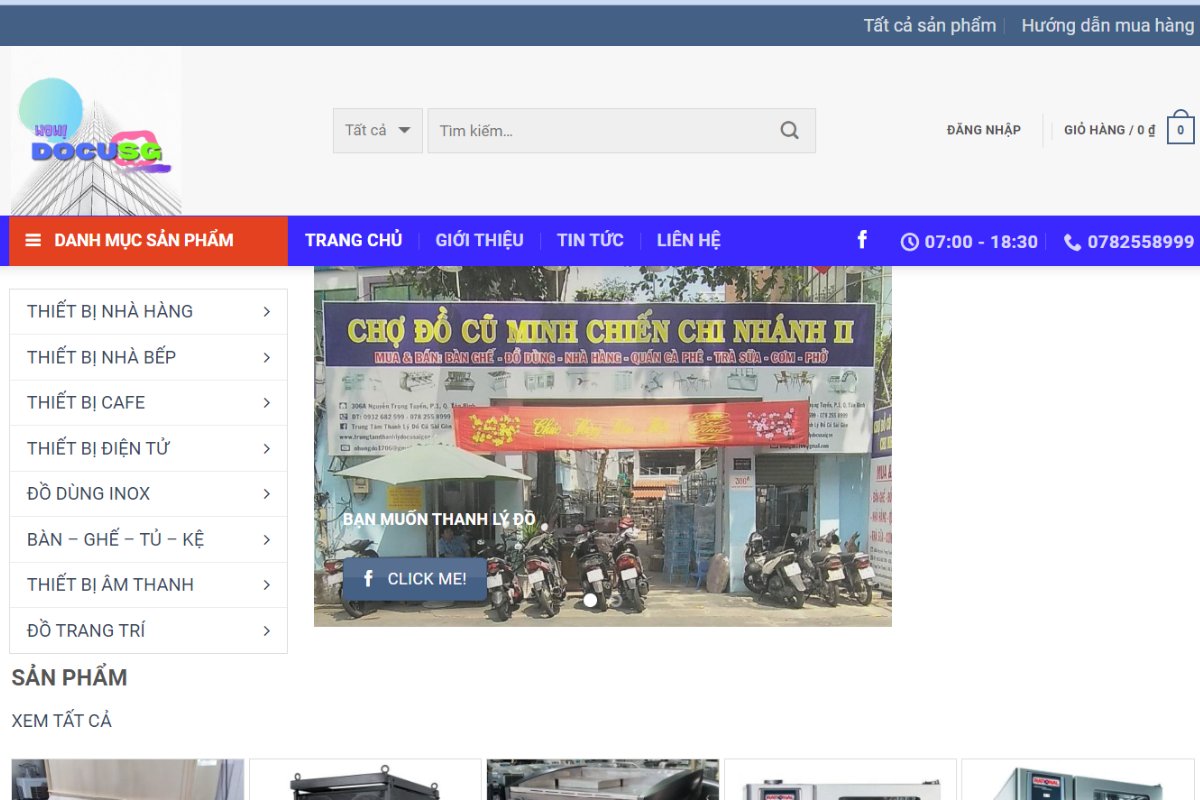Click the clock icon beside 07:00 - 18:30
The height and width of the screenshot is (800, 1200).
pos(909,242)
